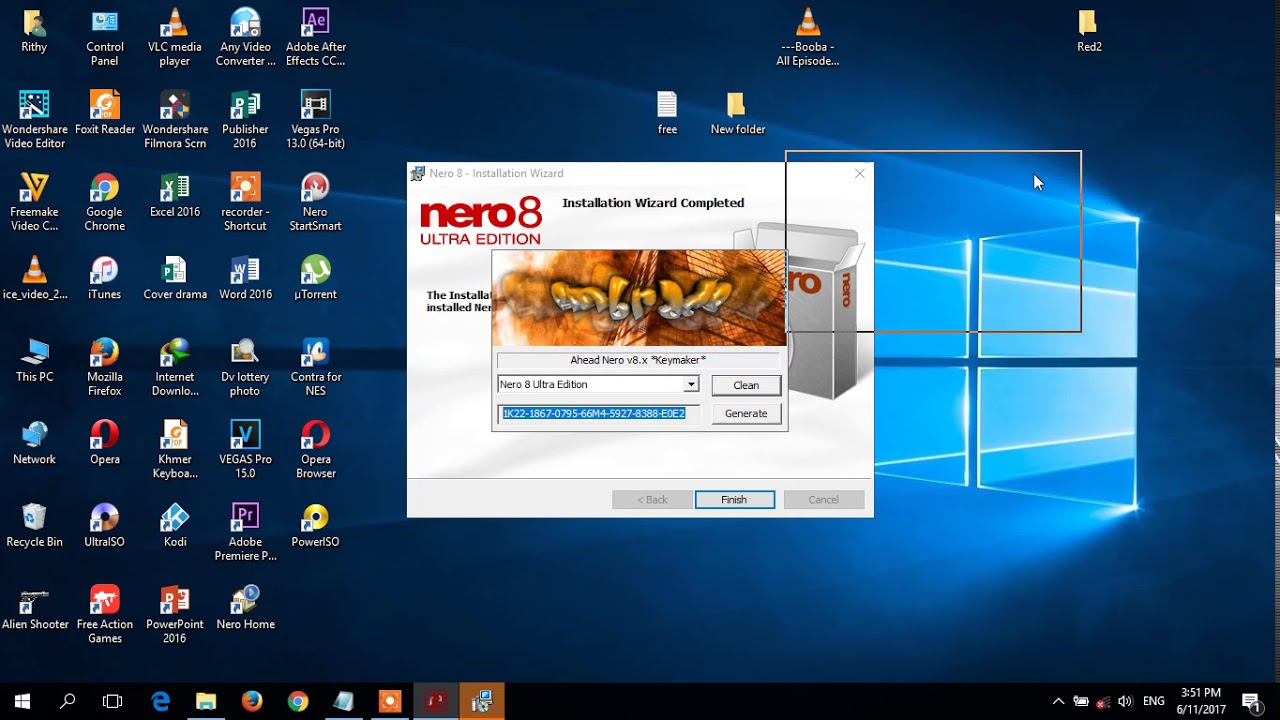Switch keyboard language via the ENG indicator

click(x=1153, y=700)
